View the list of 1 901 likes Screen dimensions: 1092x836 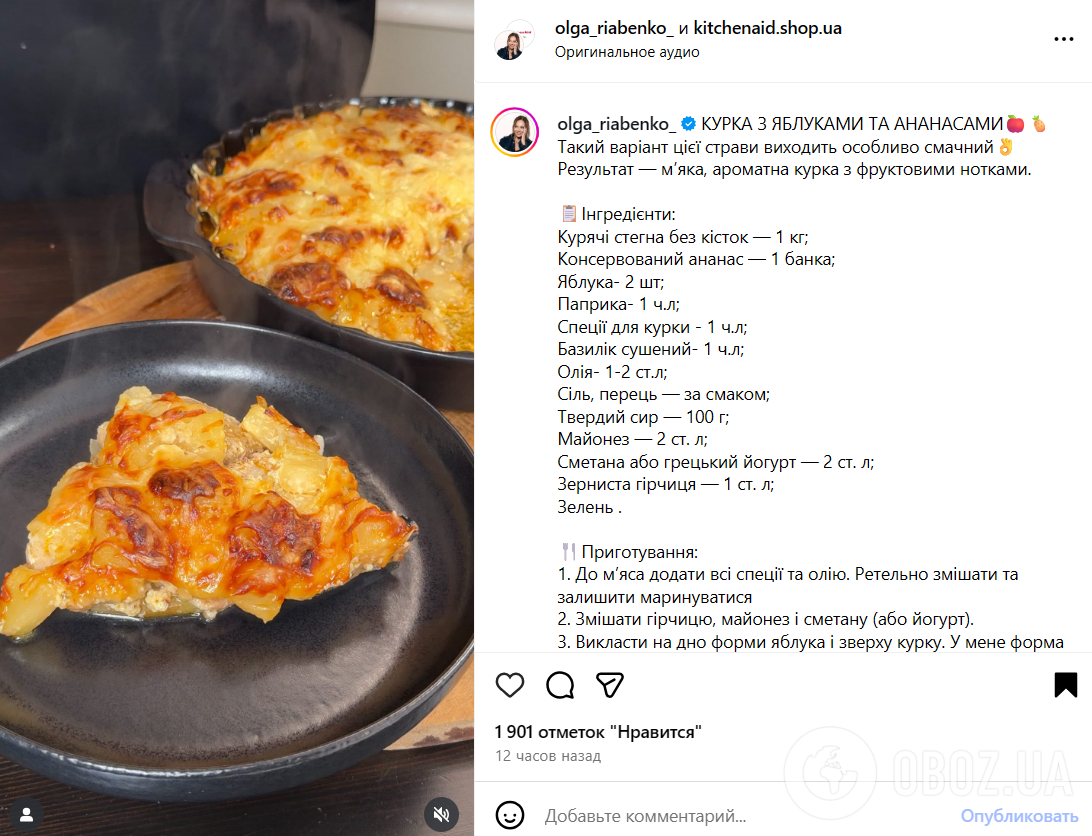pyautogui.click(x=598, y=732)
